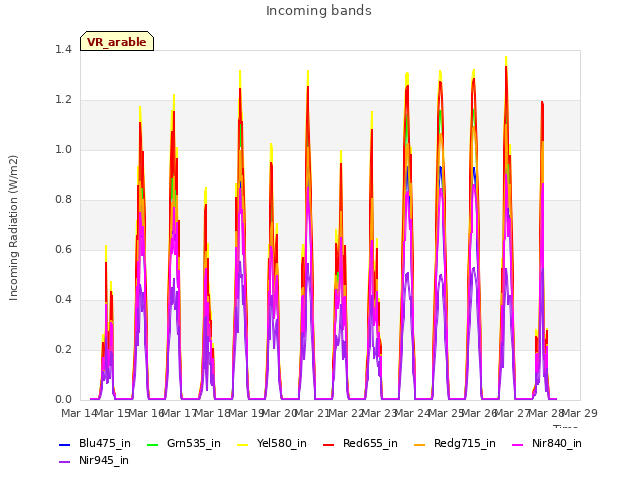The image size is (640, 480).
Task: Click the Nir945_in purple legend swatch
Action: tap(64, 462)
